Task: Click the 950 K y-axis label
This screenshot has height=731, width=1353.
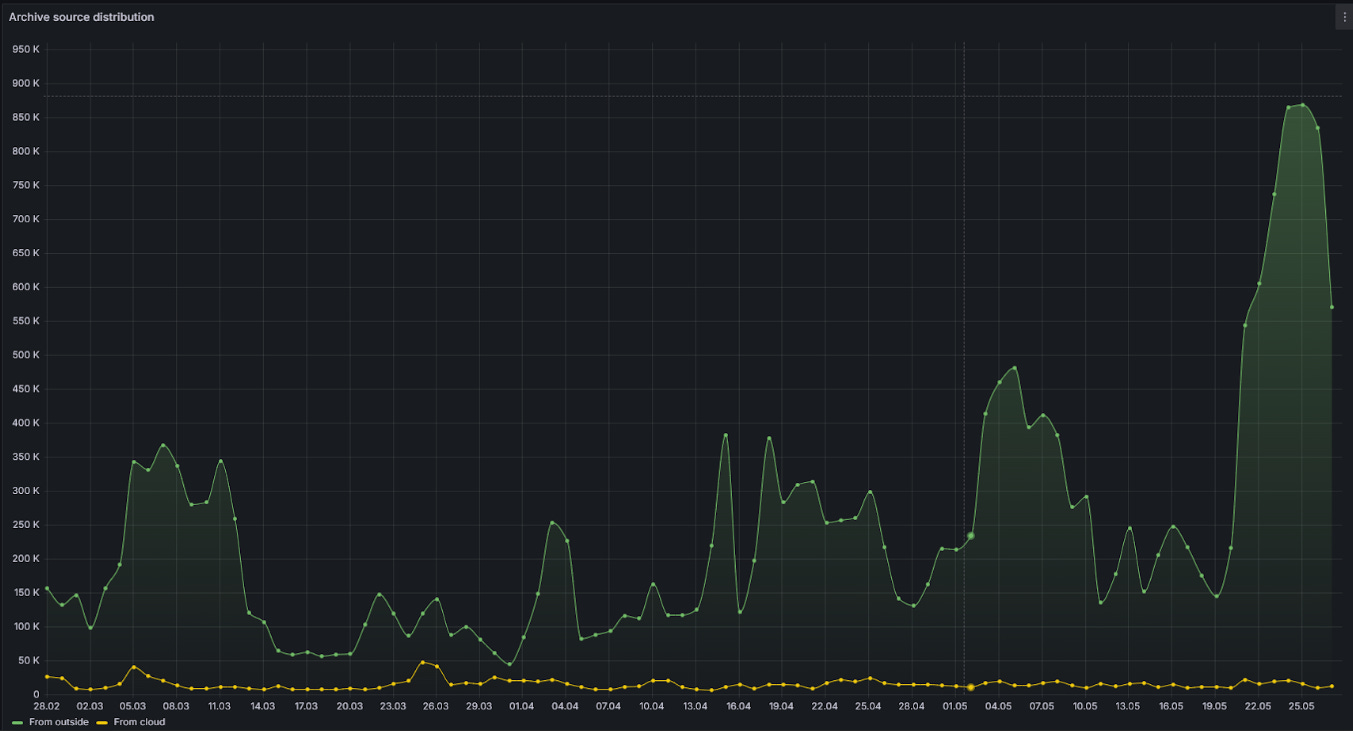Action: tap(26, 49)
